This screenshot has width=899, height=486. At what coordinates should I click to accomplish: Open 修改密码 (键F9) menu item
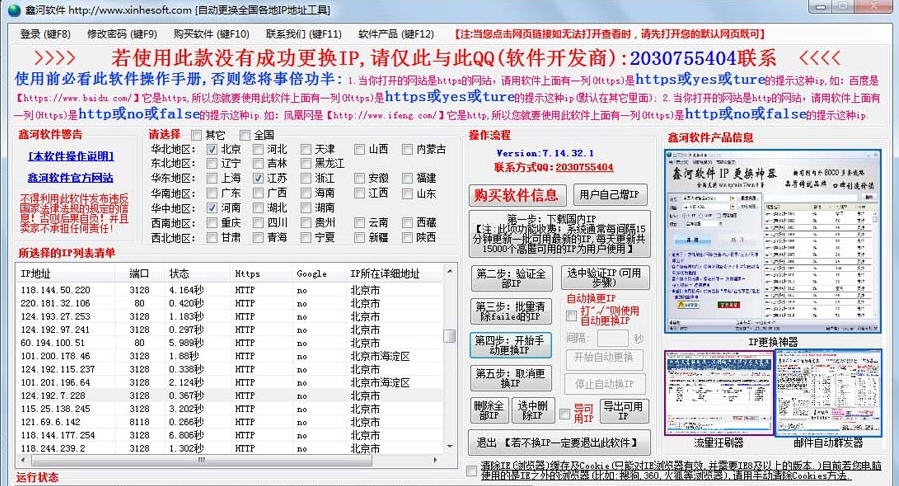pos(122,34)
